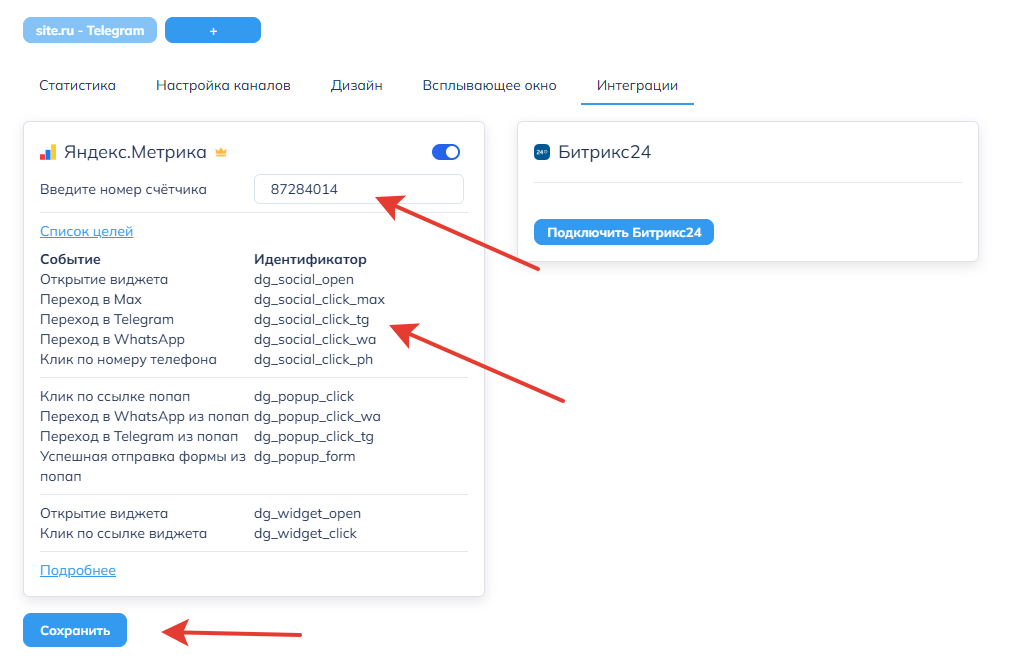Open the Список целей link
1033x659 pixels.
tap(86, 232)
